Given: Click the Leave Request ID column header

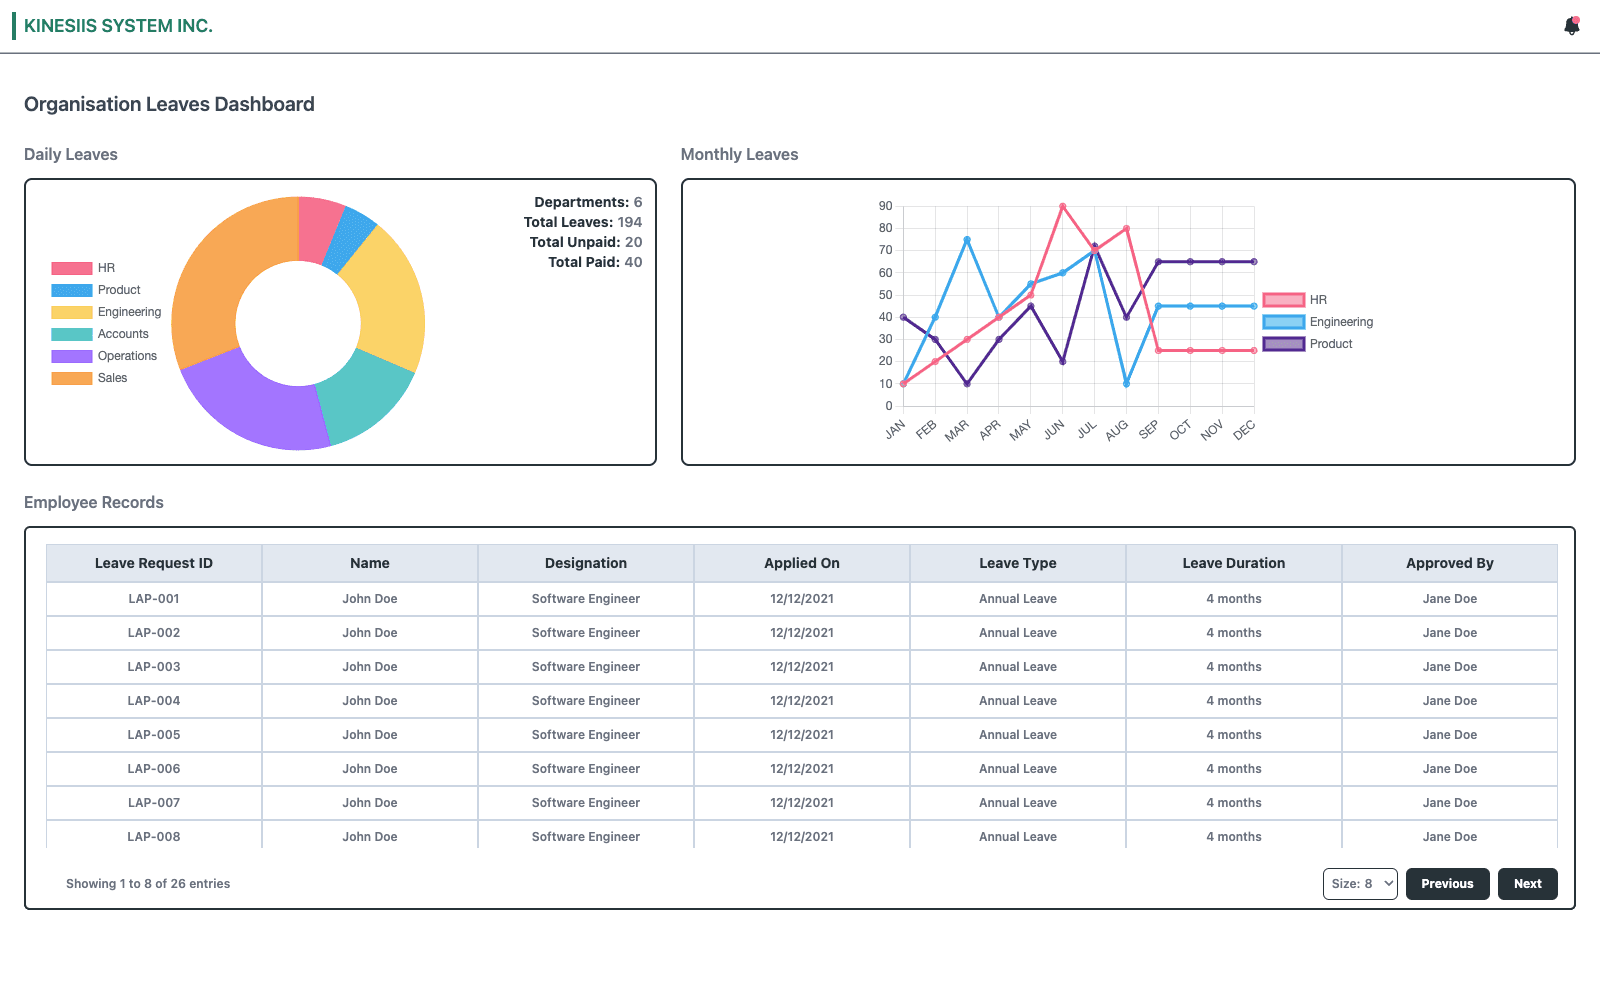Looking at the screenshot, I should 154,563.
